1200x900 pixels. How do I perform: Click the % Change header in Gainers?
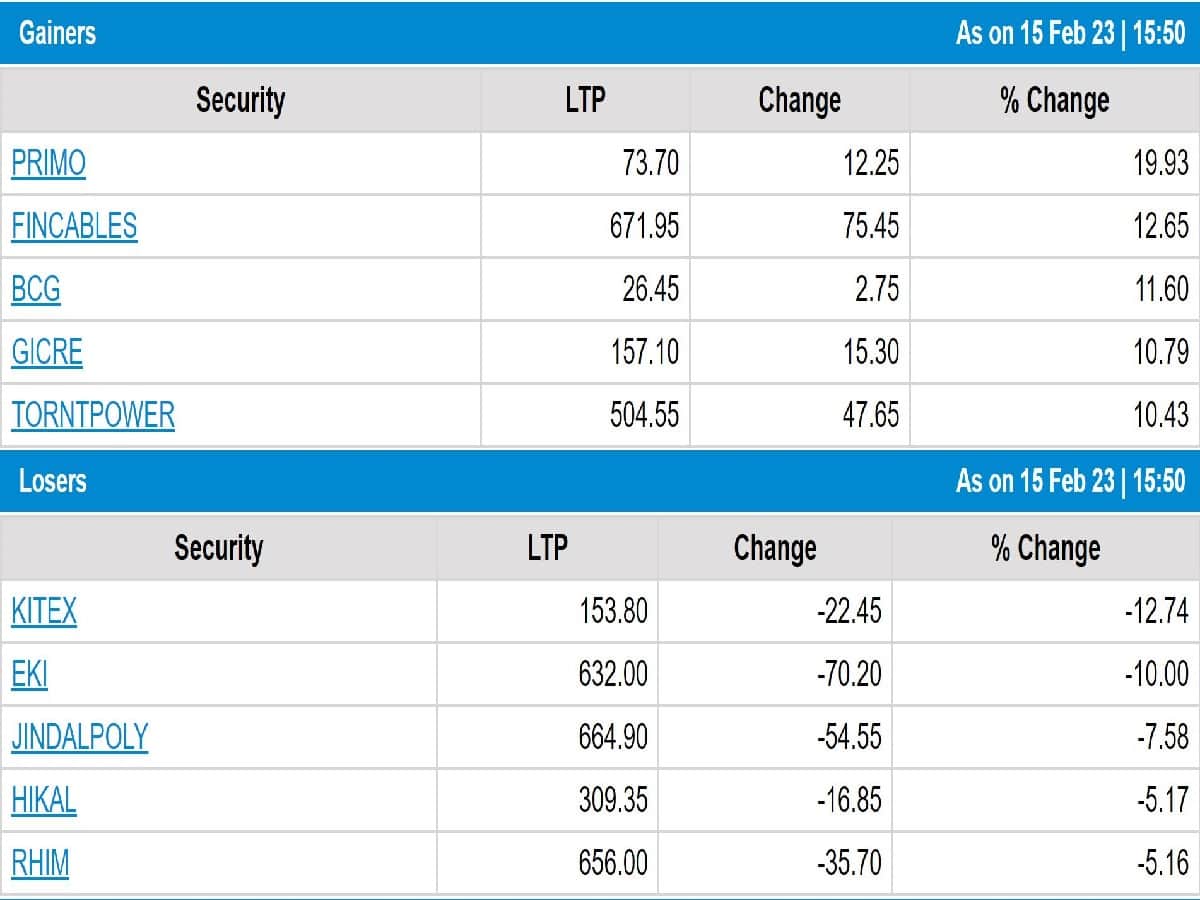(x=1054, y=100)
